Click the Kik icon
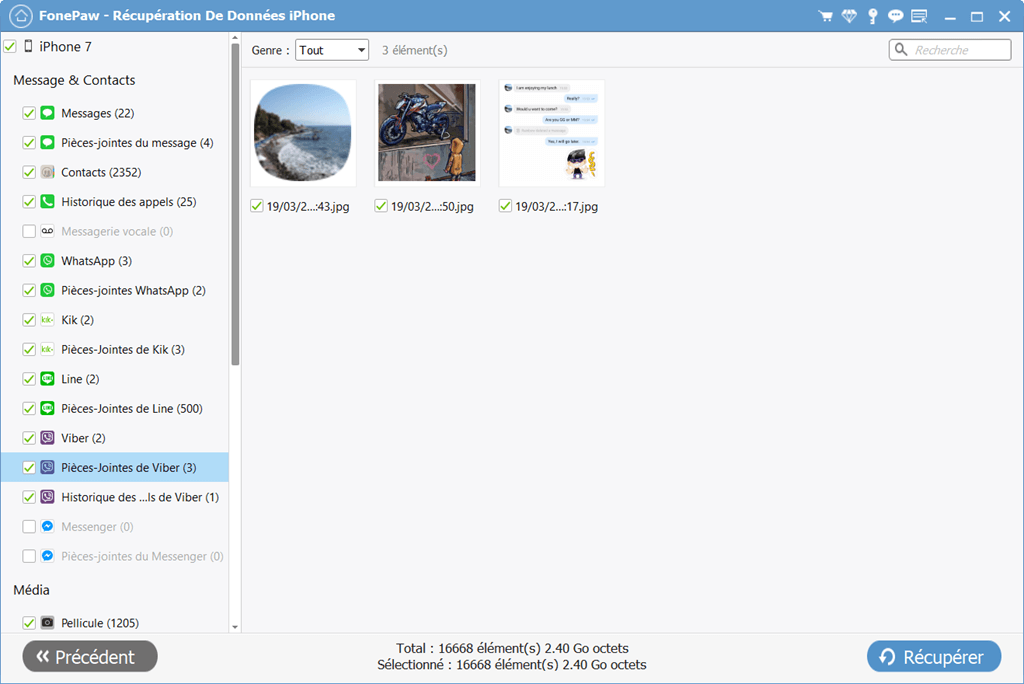1024x684 pixels. 47,319
